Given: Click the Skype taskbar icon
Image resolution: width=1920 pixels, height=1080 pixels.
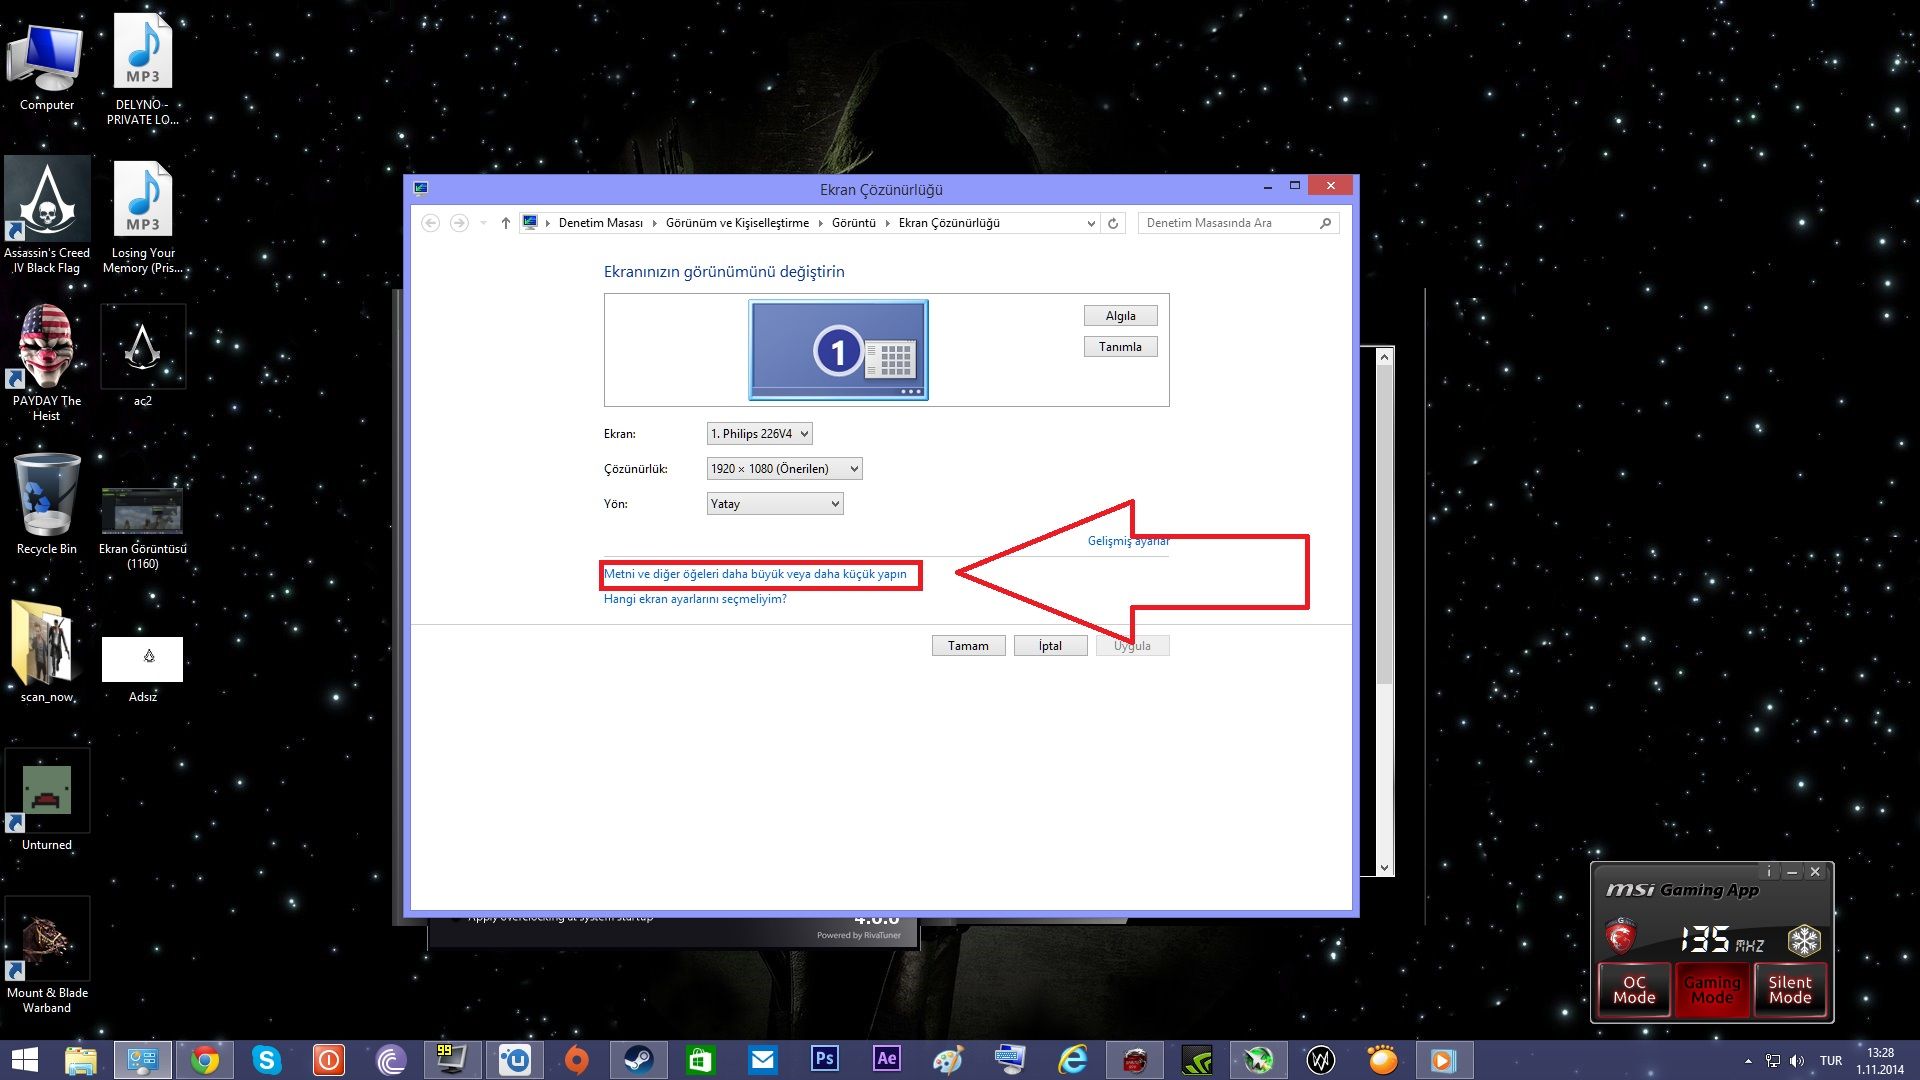Looking at the screenshot, I should coord(266,1059).
